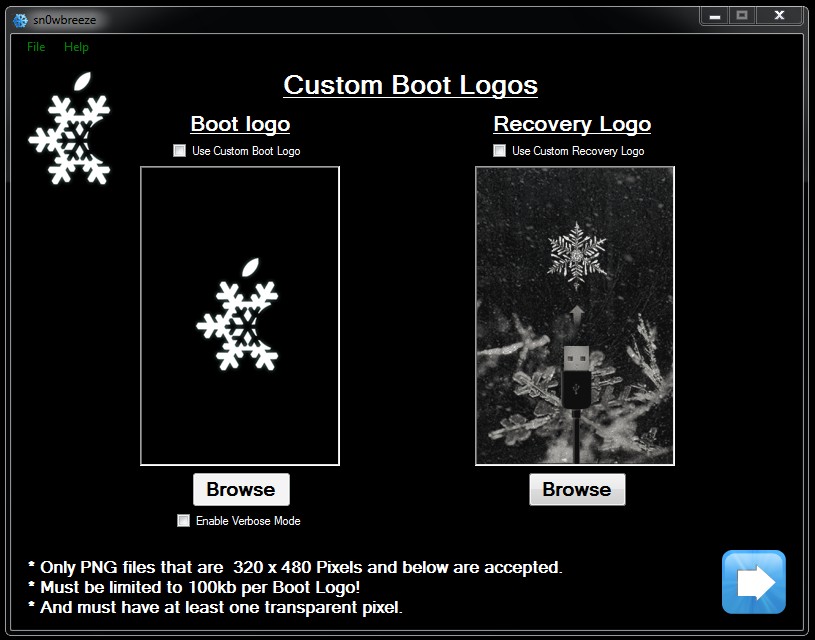Minimize the sn0wbreeze window
The width and height of the screenshot is (815, 640).
(x=713, y=15)
